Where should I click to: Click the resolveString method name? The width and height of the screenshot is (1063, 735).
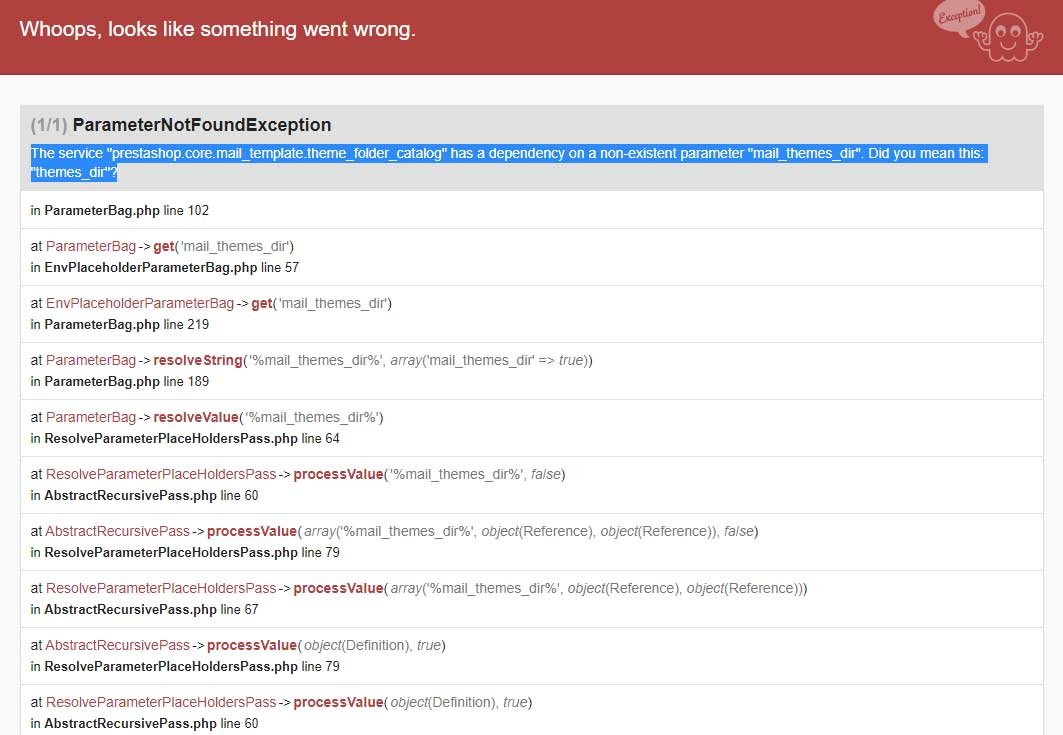click(197, 360)
